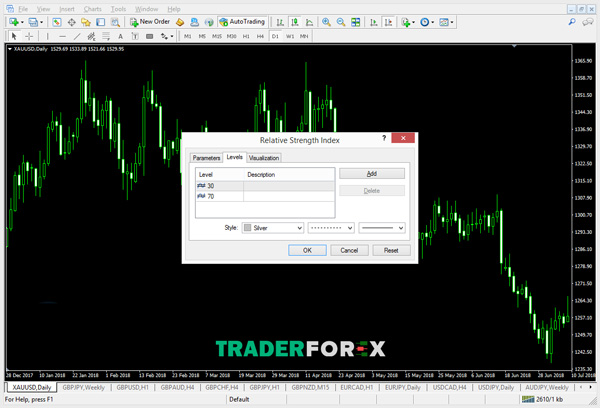Switch to the Visualization tab
Image resolution: width=600 pixels, height=408 pixels.
click(x=264, y=158)
